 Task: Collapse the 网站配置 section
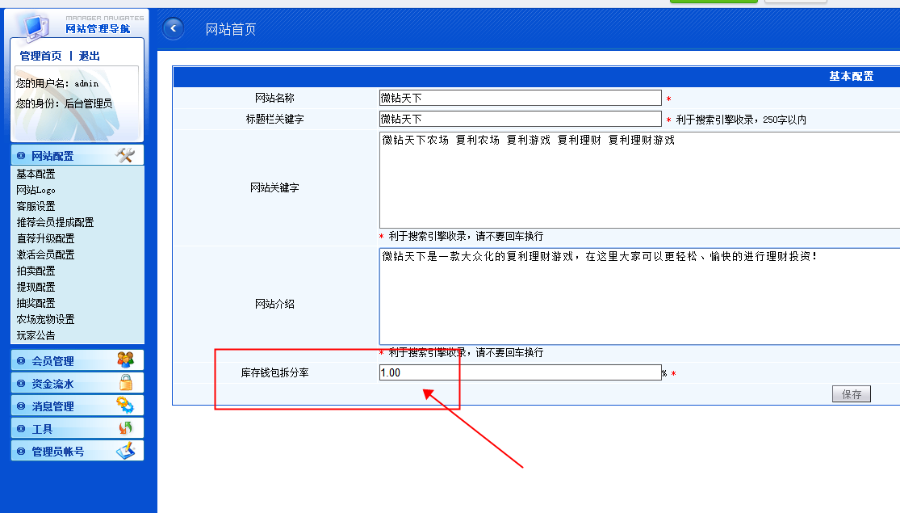coord(77,156)
